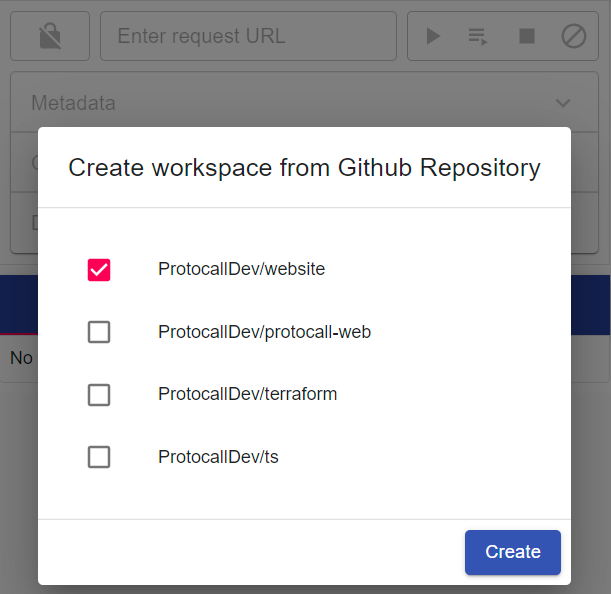Uncheck the ProtocallDev/website checkbox
Viewport: 611px width, 594px height.
pos(99,270)
